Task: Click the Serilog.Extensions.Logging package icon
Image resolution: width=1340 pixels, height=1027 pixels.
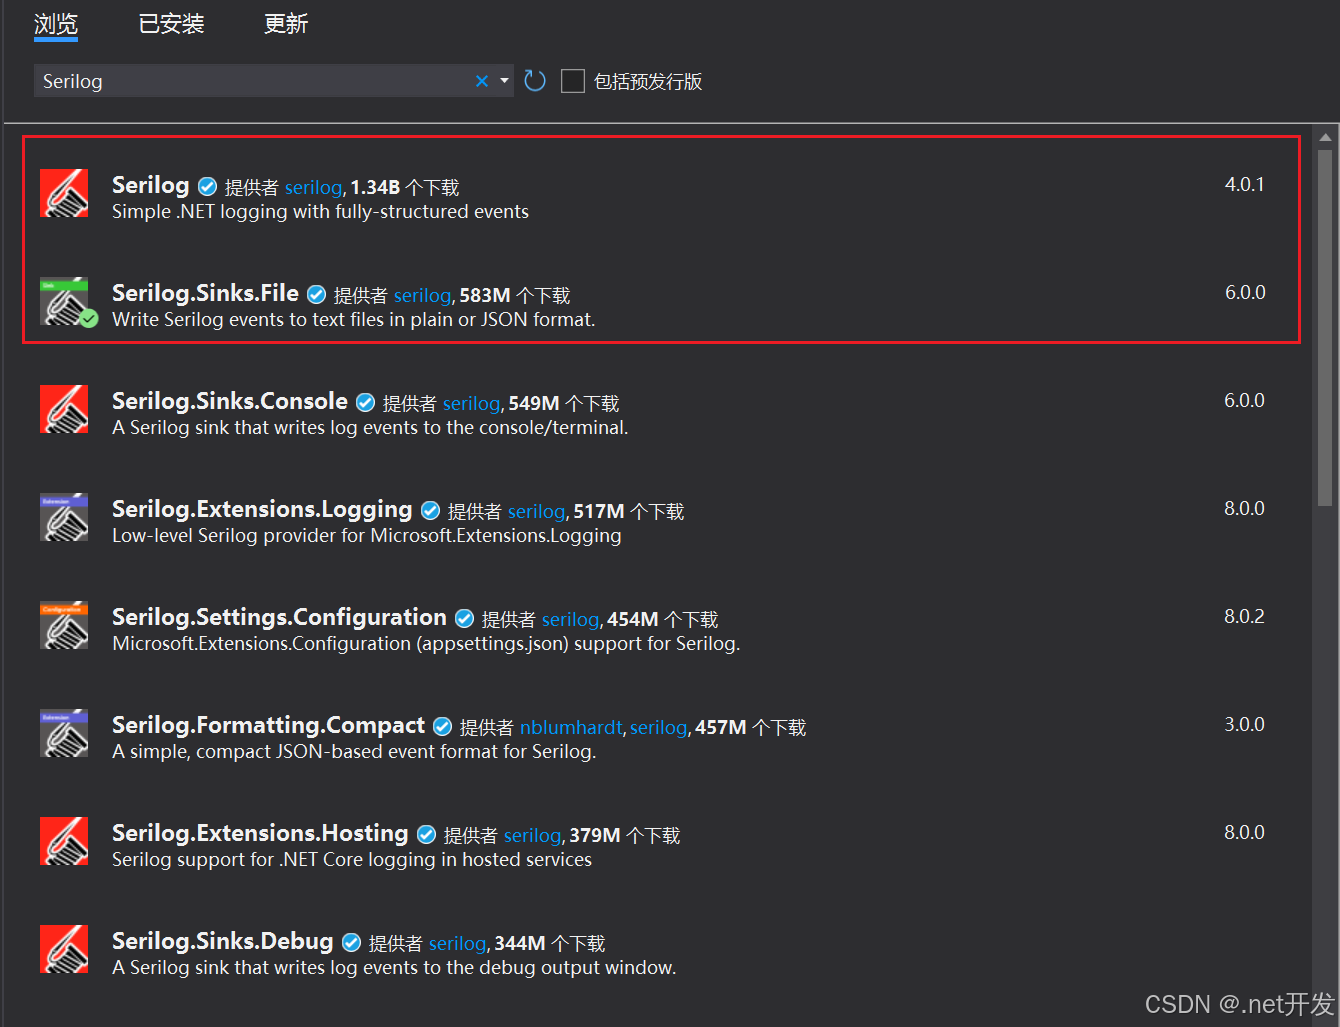Action: point(64,517)
